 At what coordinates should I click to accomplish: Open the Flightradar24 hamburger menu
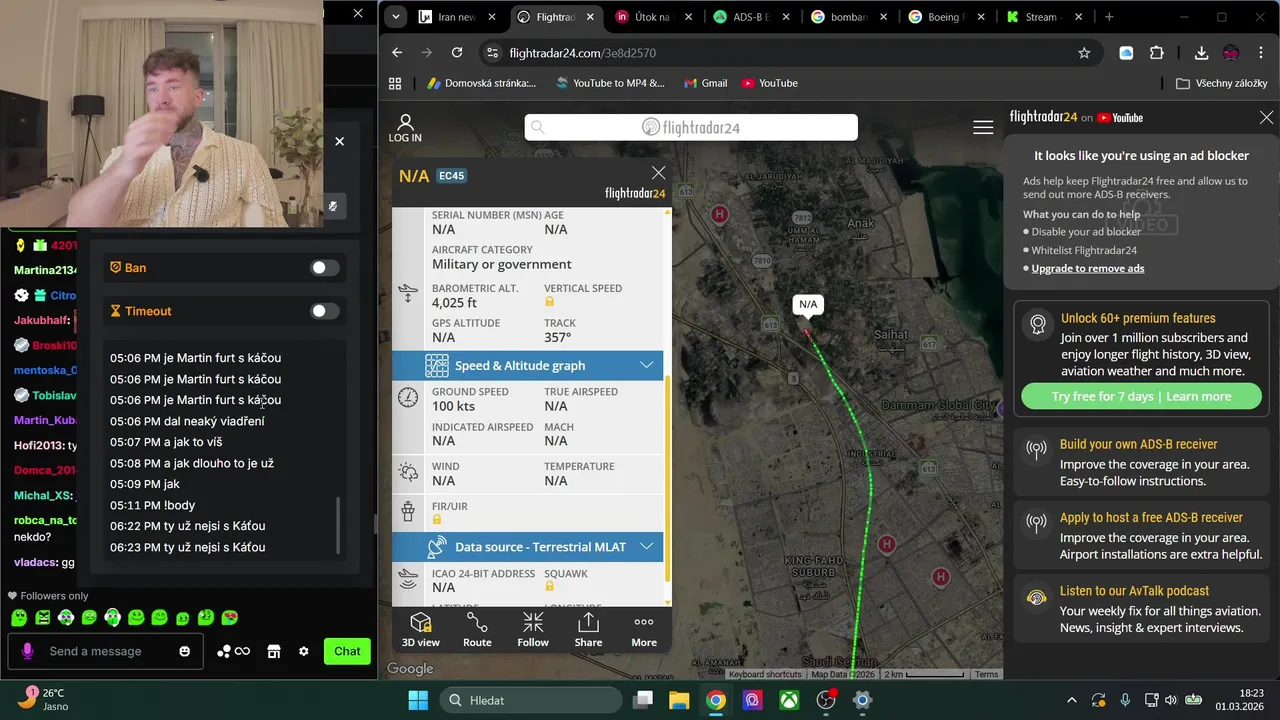(983, 127)
